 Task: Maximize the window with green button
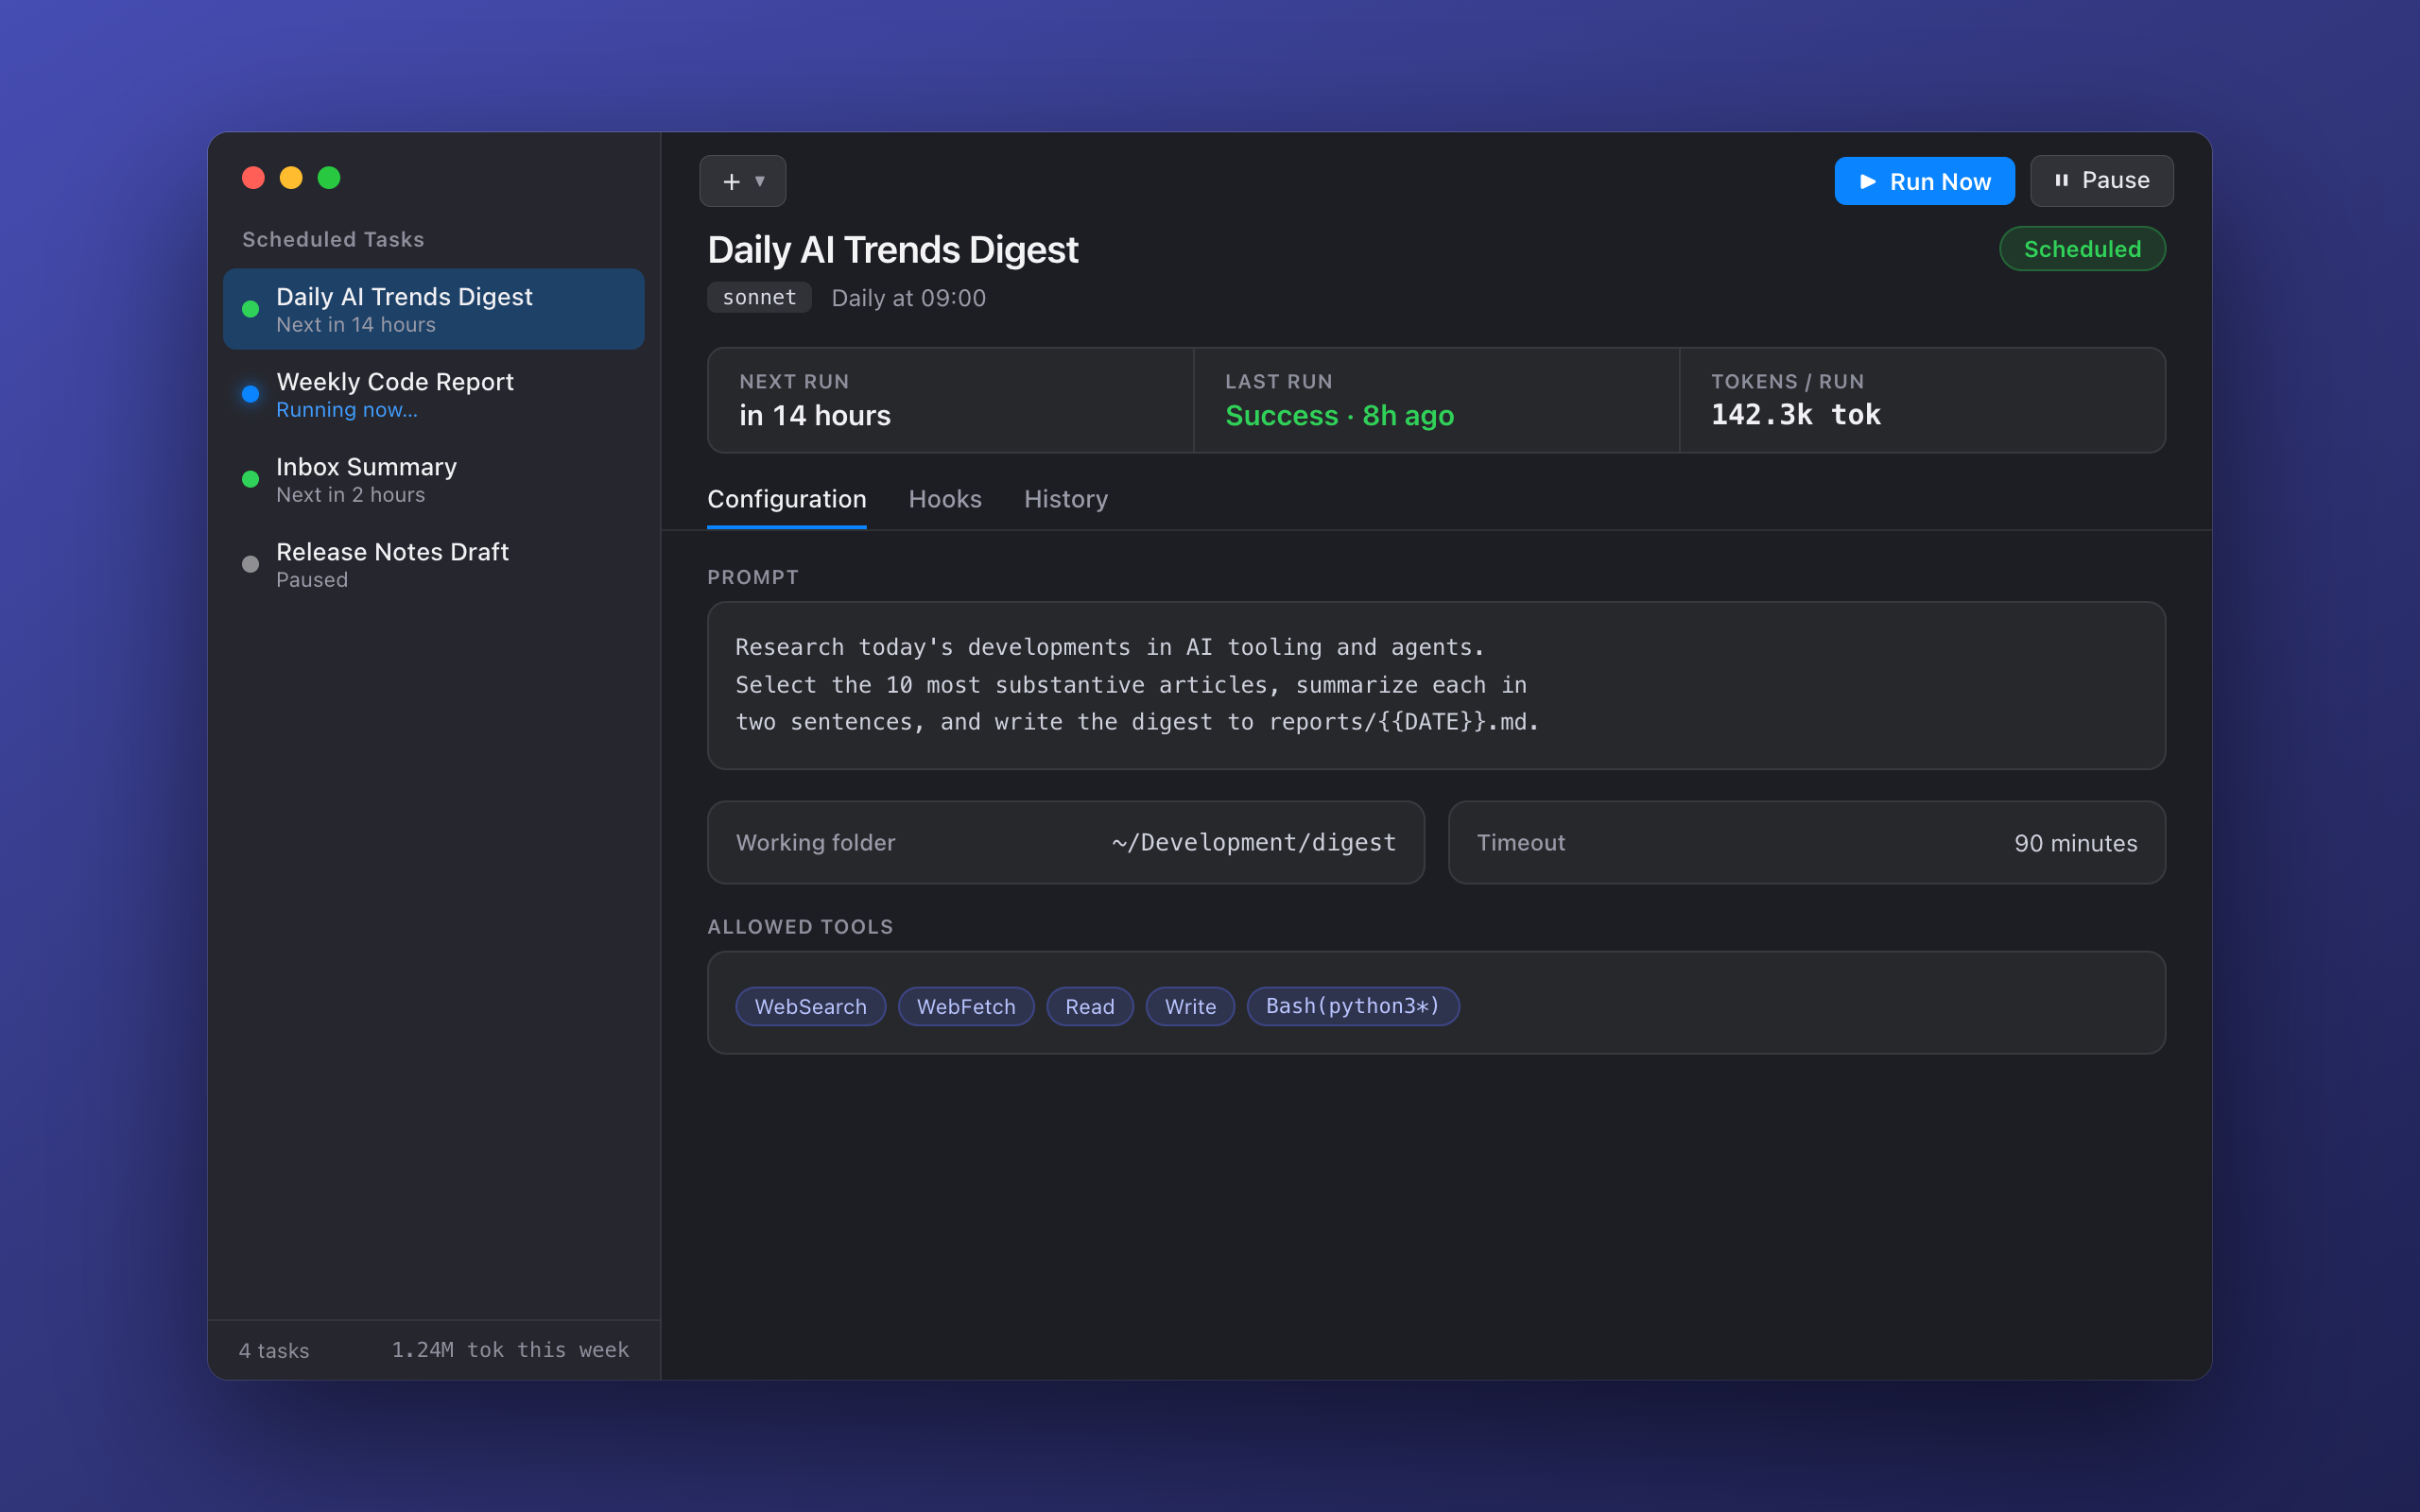(329, 178)
